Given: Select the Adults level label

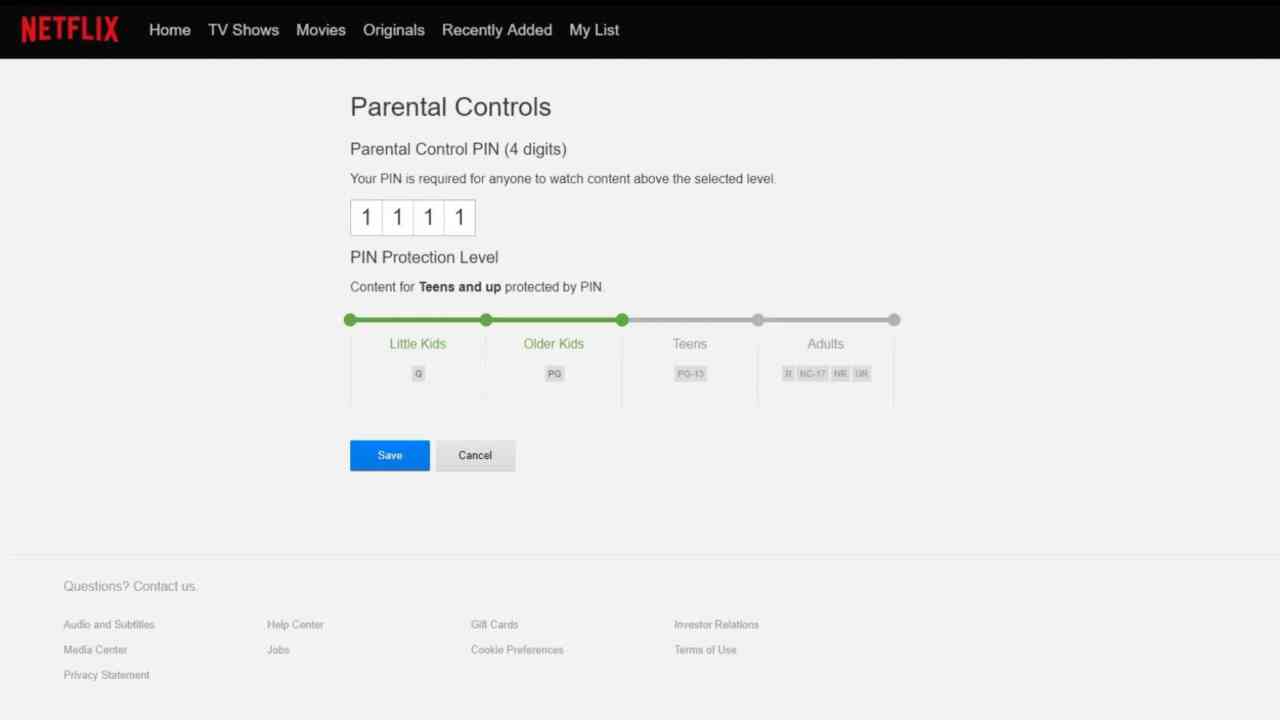Looking at the screenshot, I should point(826,344).
